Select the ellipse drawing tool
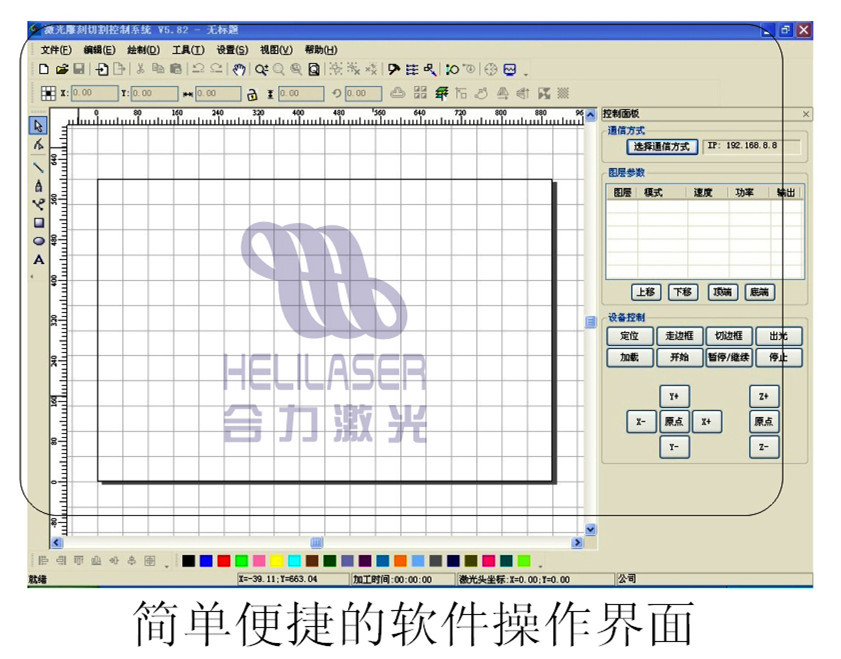The image size is (841, 659). click(39, 241)
